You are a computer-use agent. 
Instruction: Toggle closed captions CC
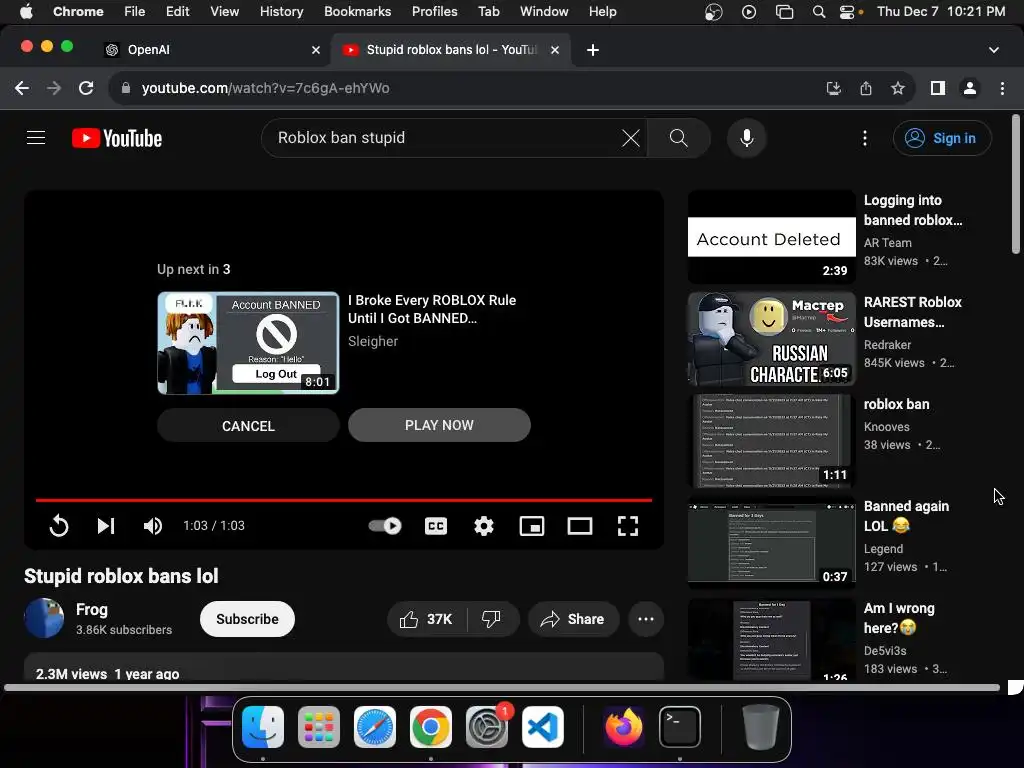pyautogui.click(x=436, y=526)
